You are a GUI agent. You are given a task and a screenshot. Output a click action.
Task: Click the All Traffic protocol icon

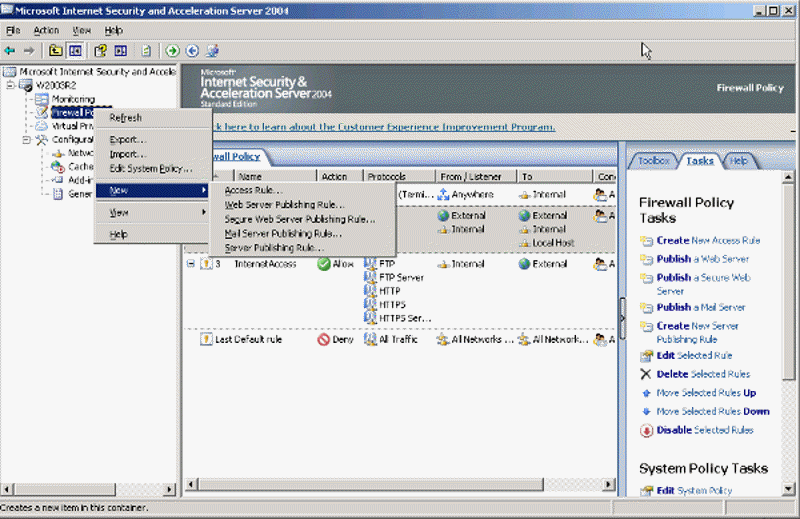click(x=370, y=339)
